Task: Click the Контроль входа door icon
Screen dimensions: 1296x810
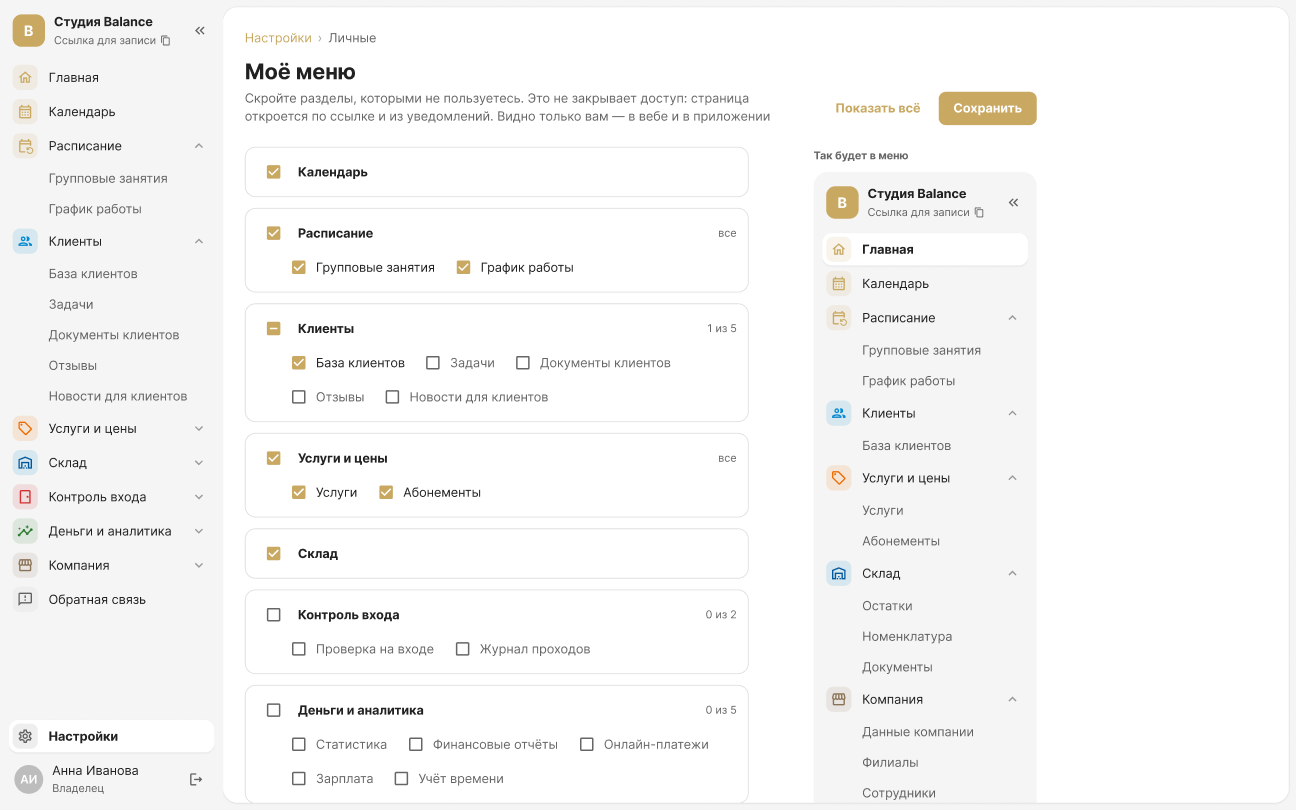Action: coord(26,497)
